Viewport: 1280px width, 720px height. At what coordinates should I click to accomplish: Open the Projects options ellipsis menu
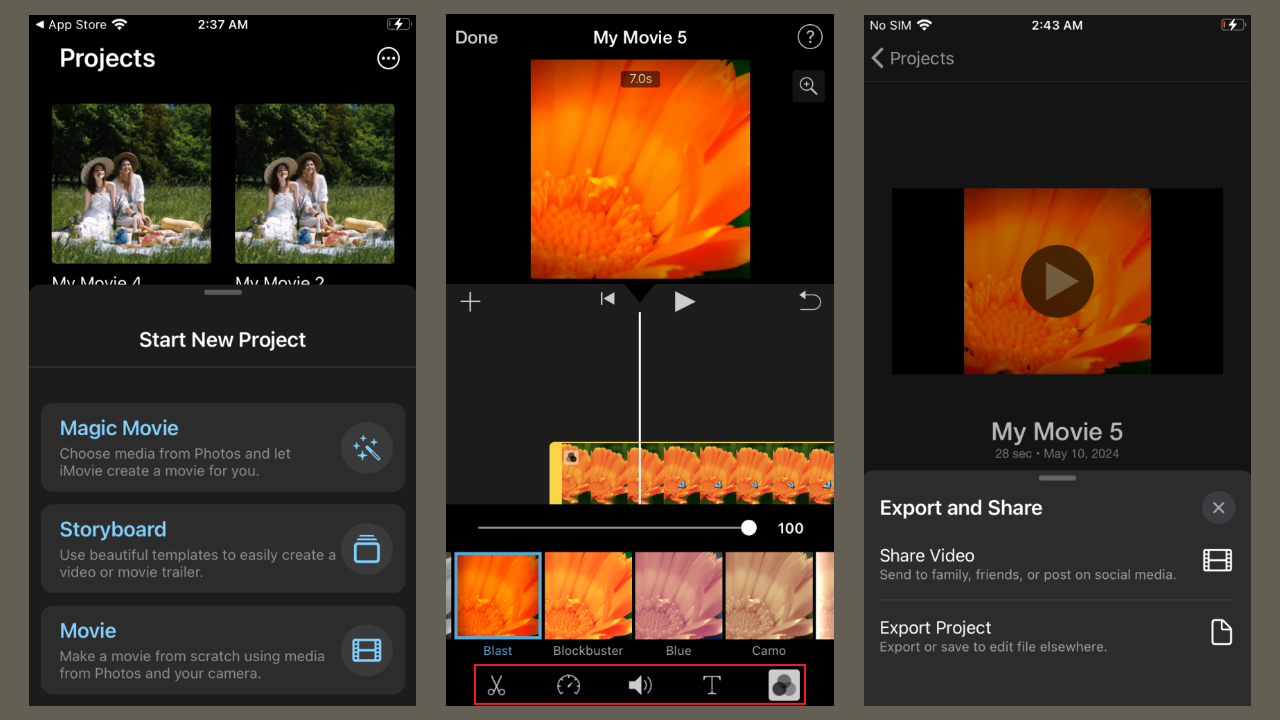click(388, 58)
